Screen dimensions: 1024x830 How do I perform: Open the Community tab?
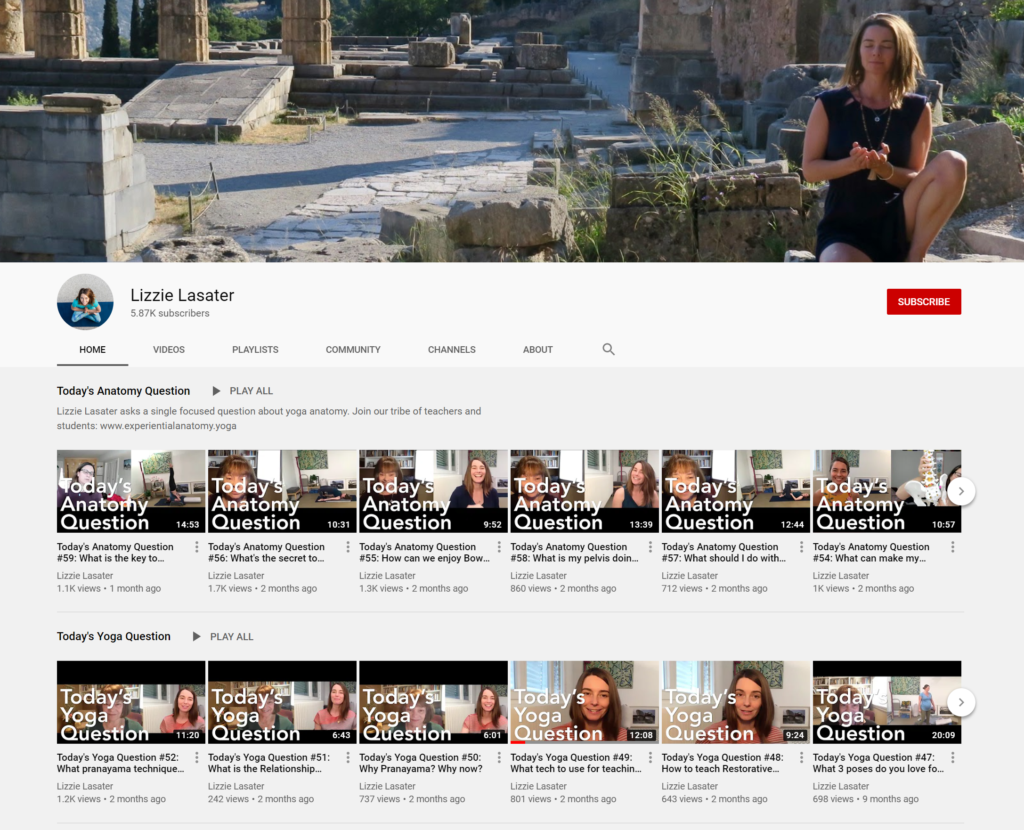click(353, 350)
